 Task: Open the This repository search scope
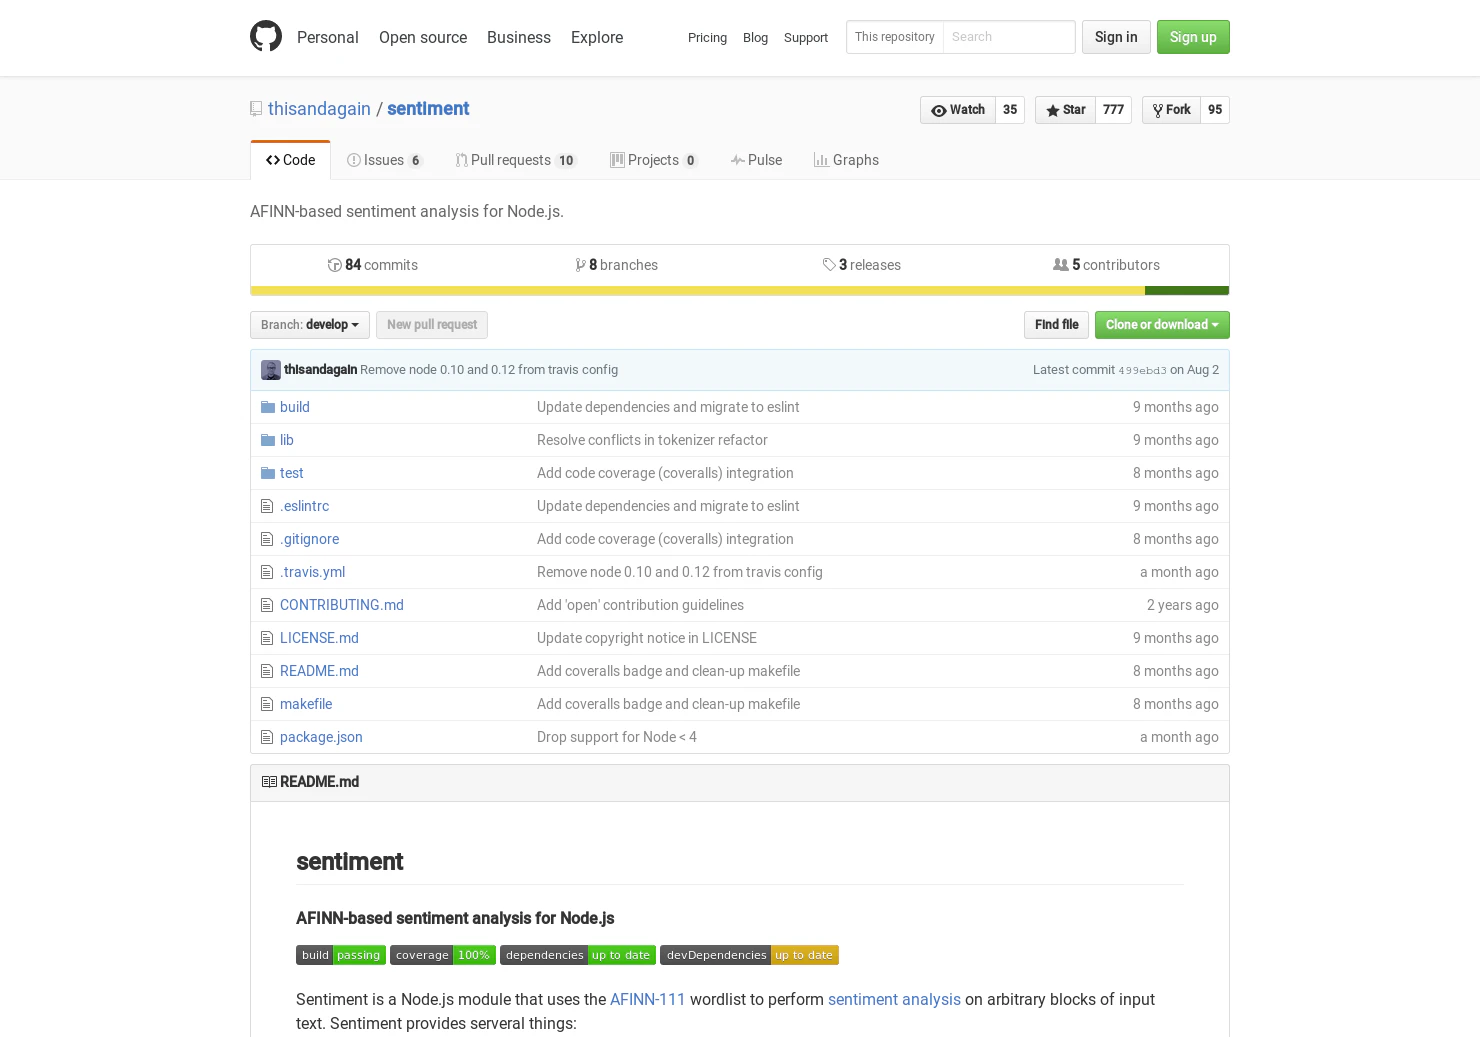tap(895, 37)
